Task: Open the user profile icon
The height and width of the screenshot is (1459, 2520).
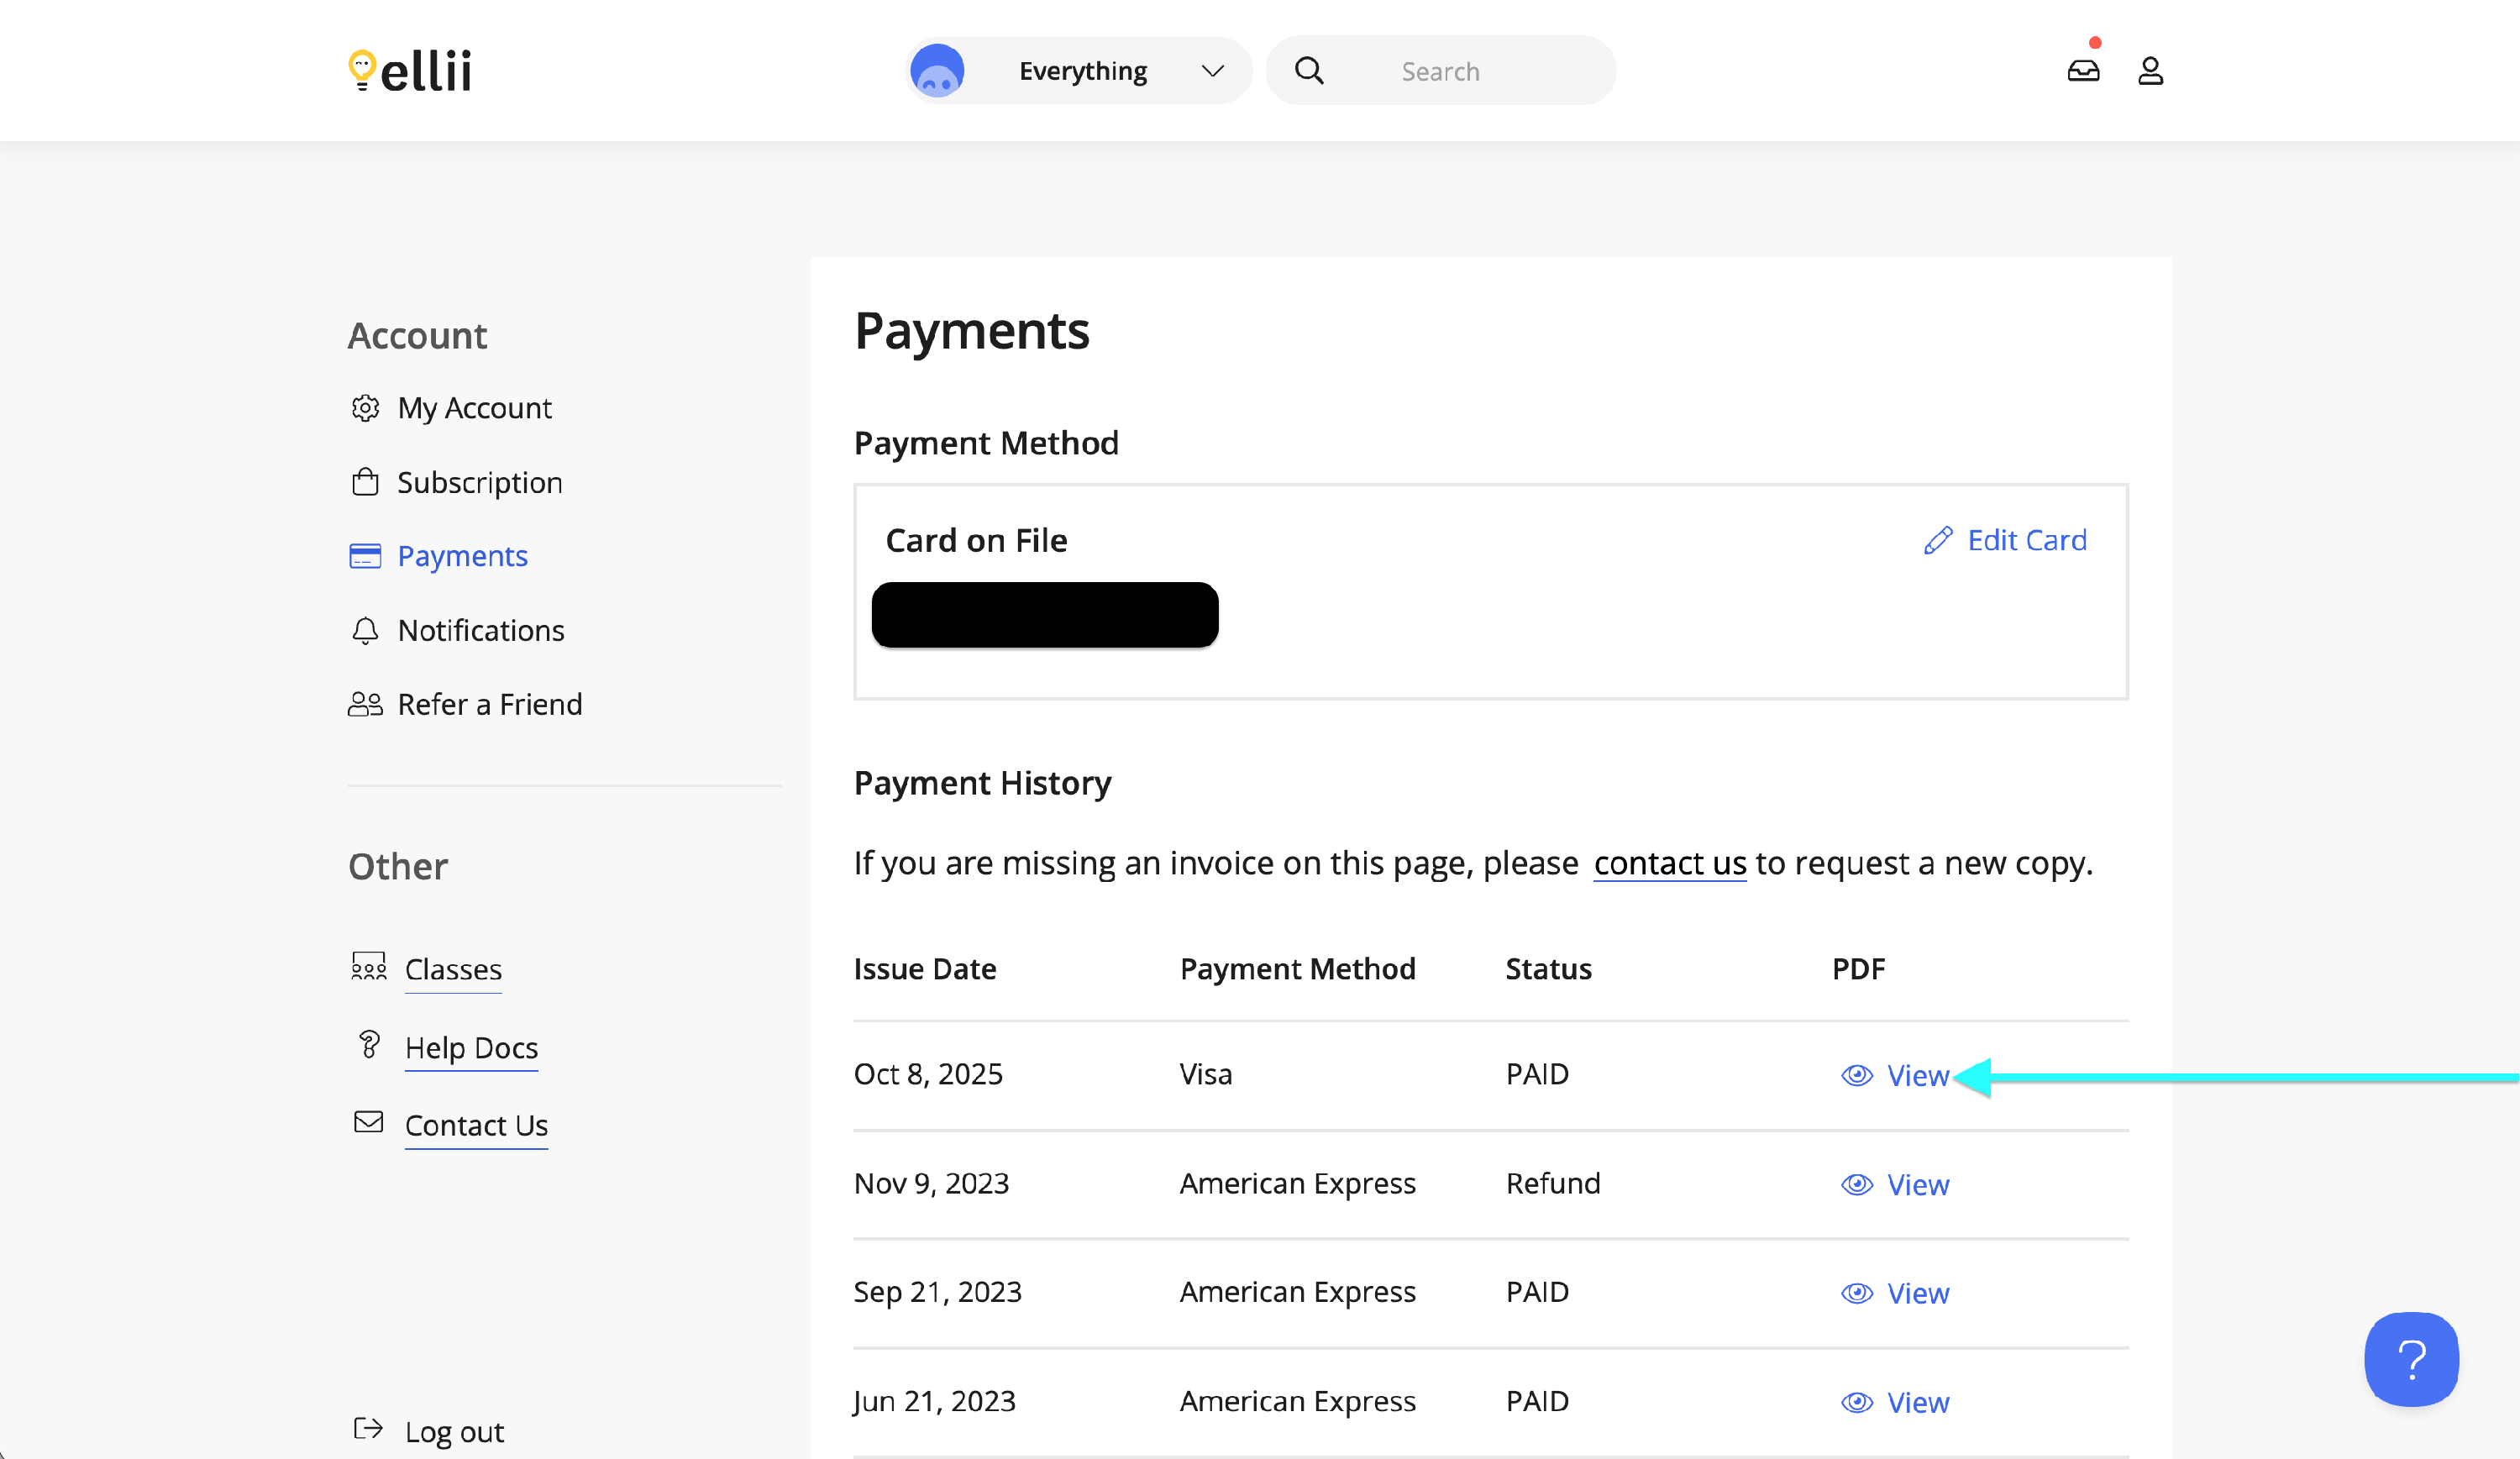Action: click(2150, 71)
